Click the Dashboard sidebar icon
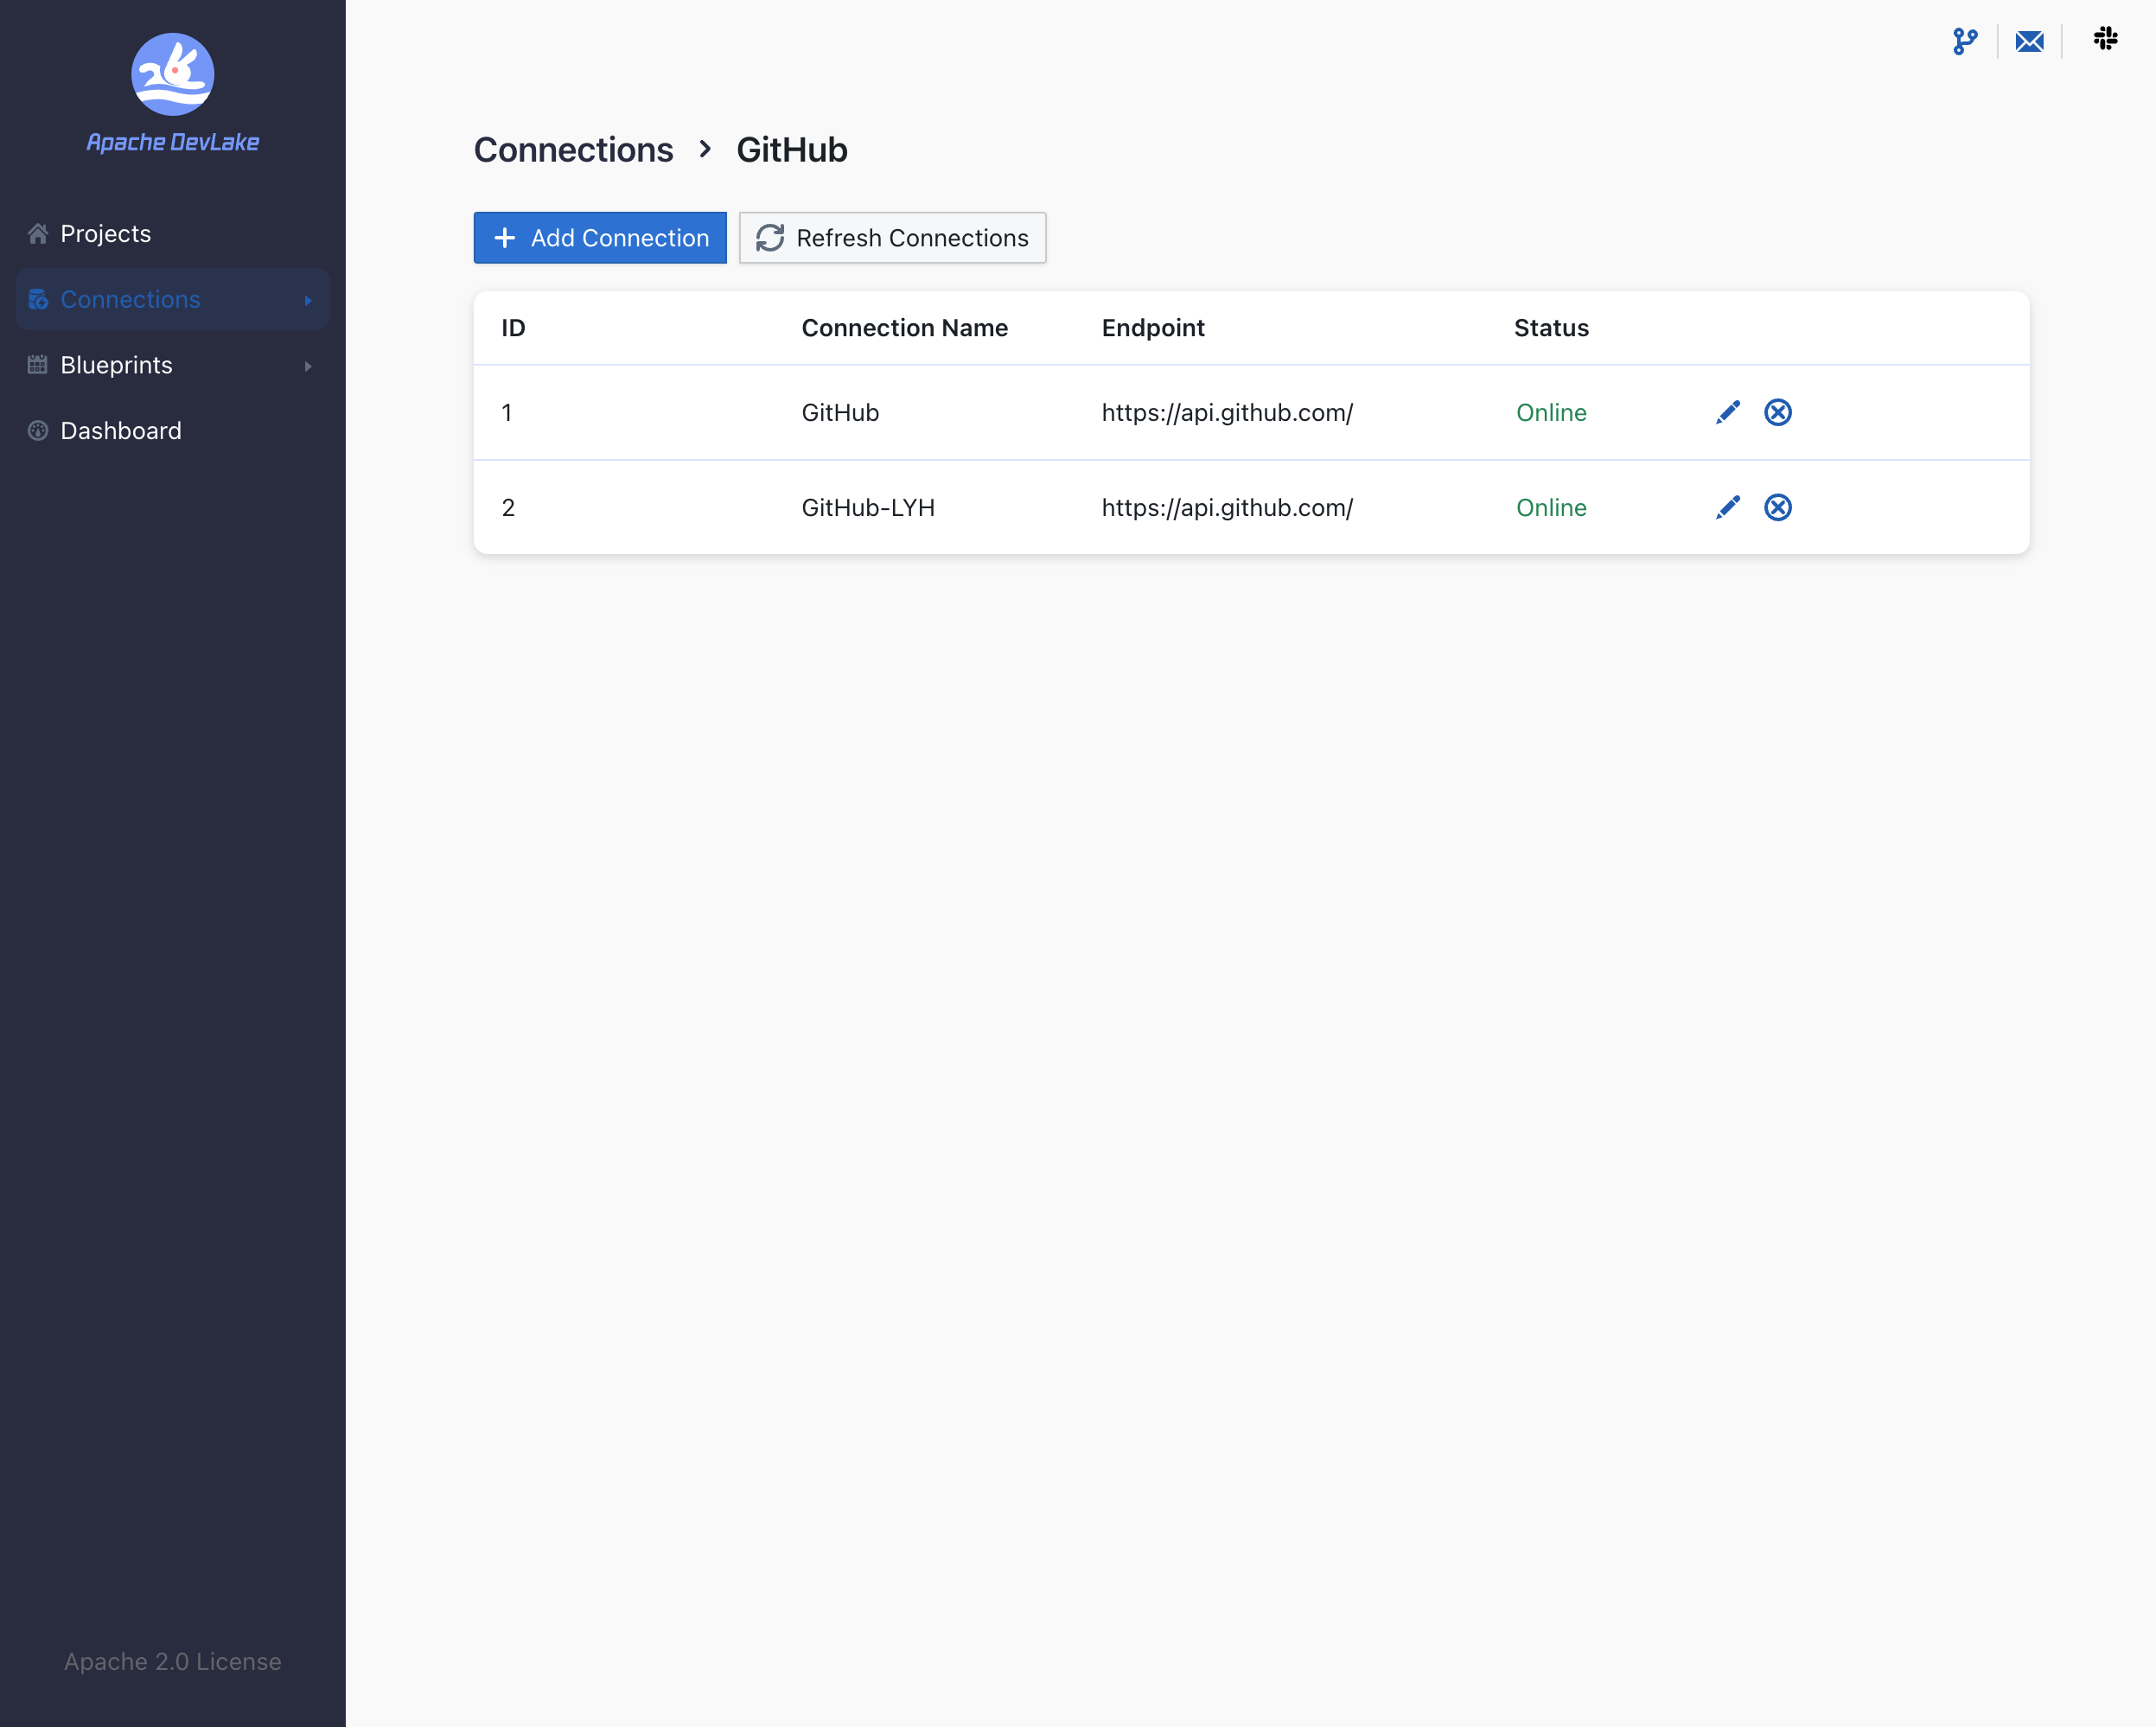Image resolution: width=2156 pixels, height=1727 pixels. [x=38, y=431]
